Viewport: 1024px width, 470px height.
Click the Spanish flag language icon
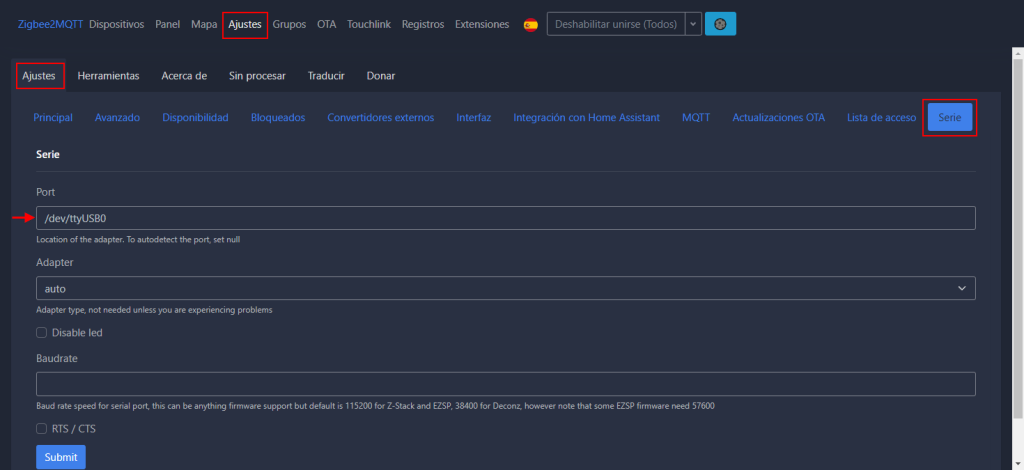point(530,24)
